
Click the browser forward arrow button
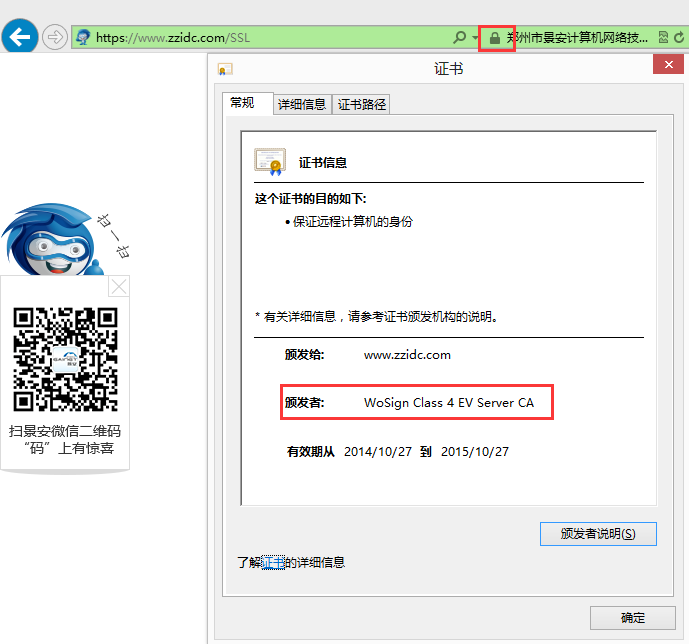pos(54,37)
